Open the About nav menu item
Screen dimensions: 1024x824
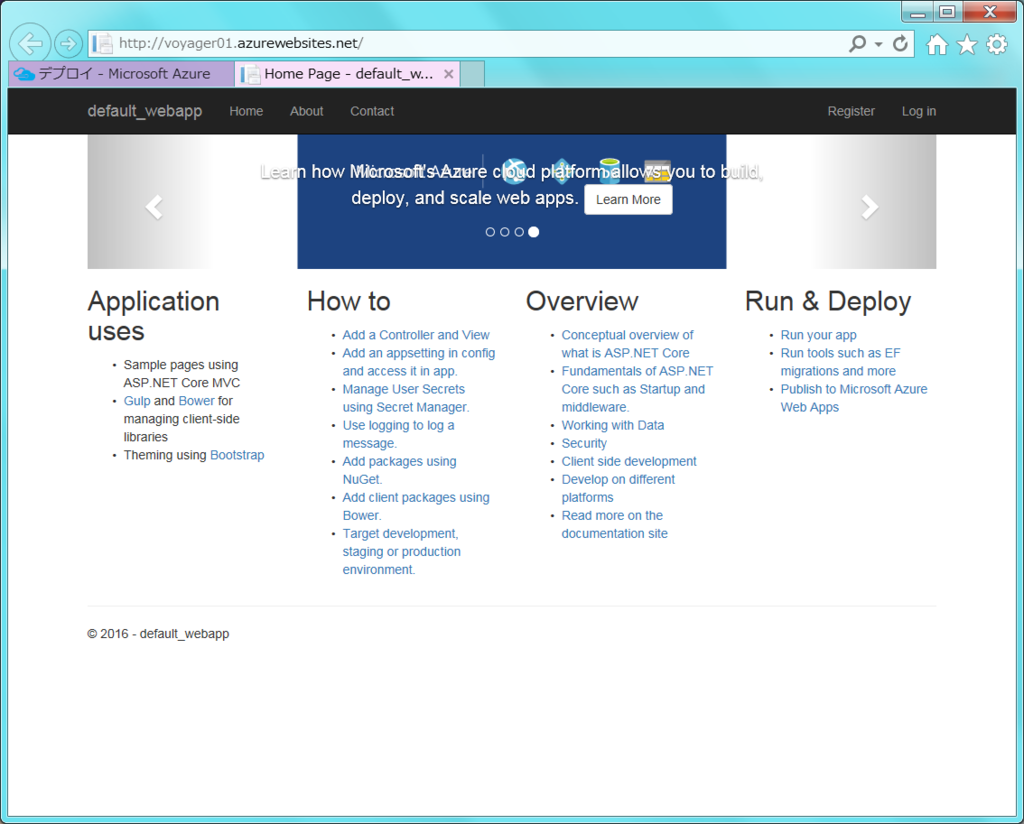(x=307, y=111)
